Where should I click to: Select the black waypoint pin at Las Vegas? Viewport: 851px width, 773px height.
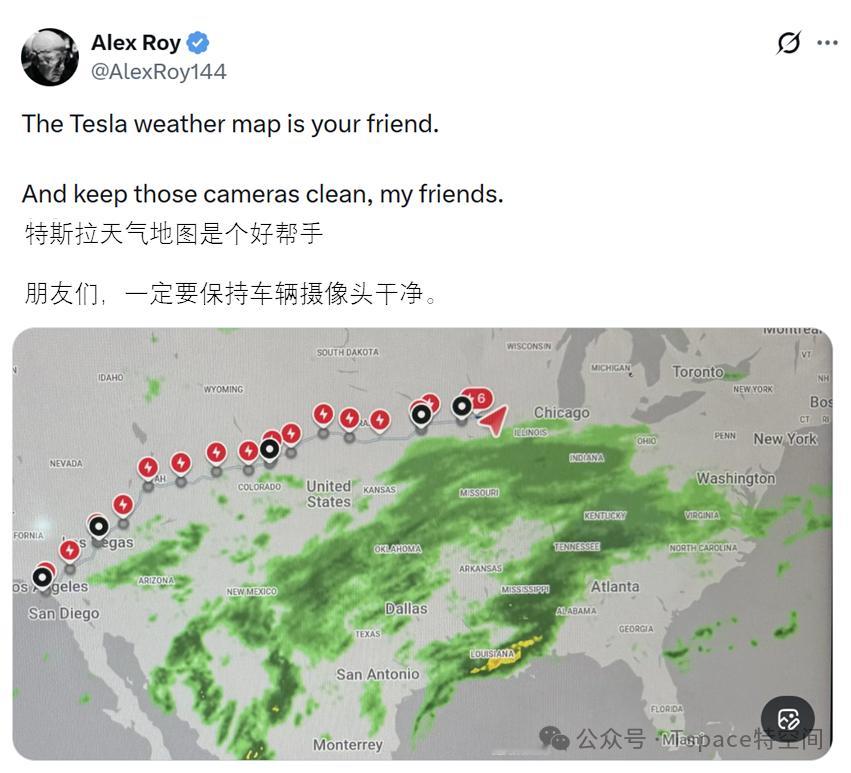(99, 527)
